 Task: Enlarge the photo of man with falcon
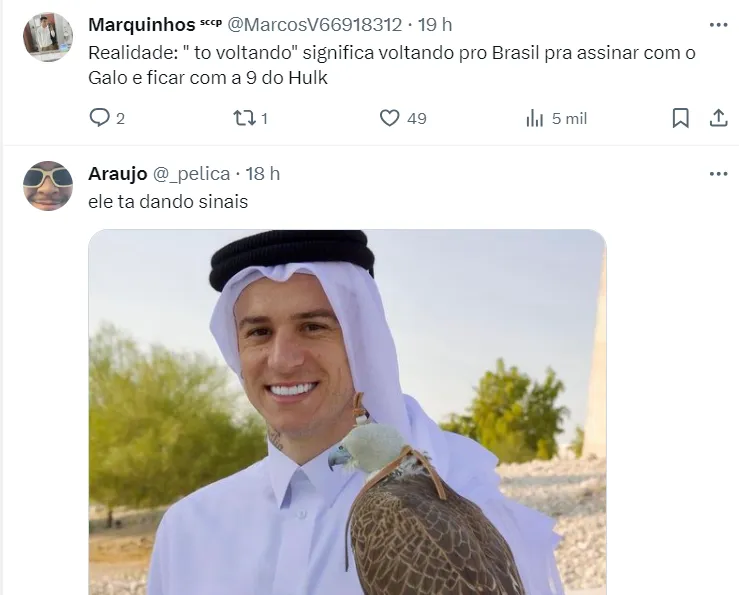coord(347,412)
